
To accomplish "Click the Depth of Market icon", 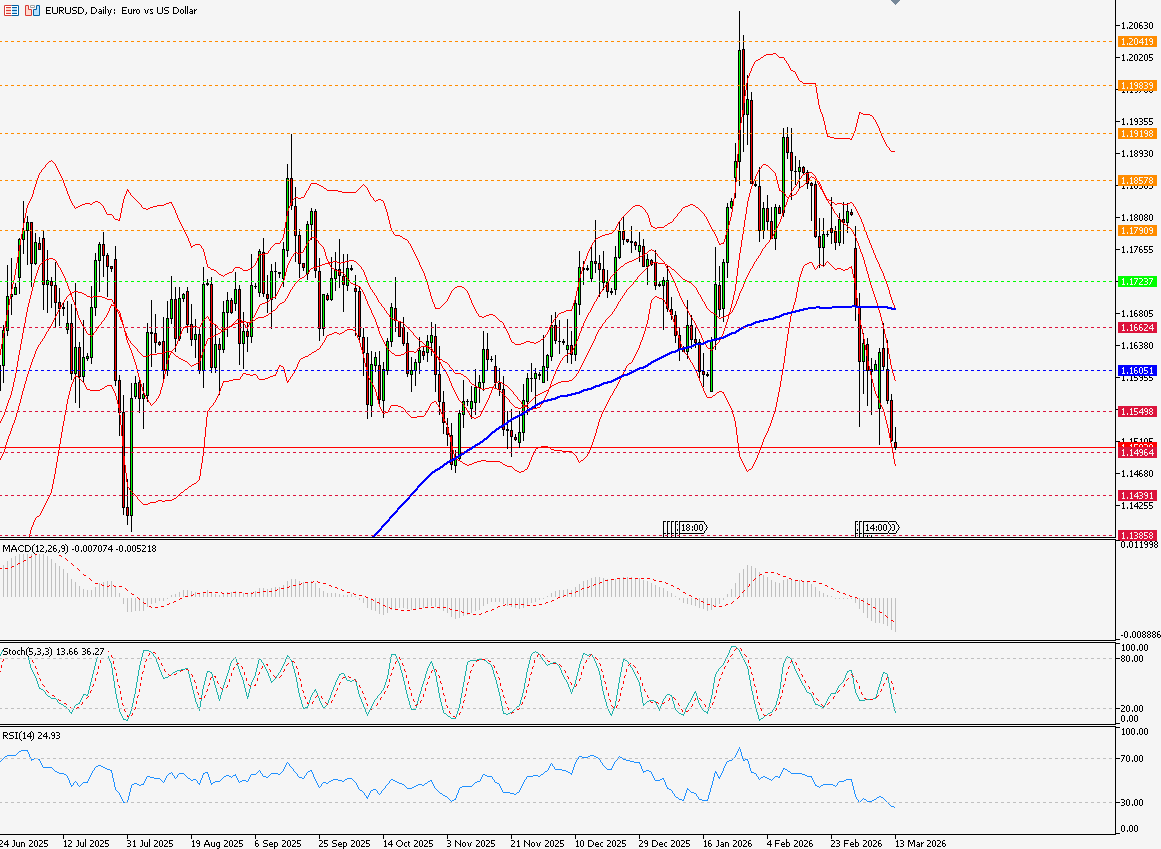I will tap(13, 10).
